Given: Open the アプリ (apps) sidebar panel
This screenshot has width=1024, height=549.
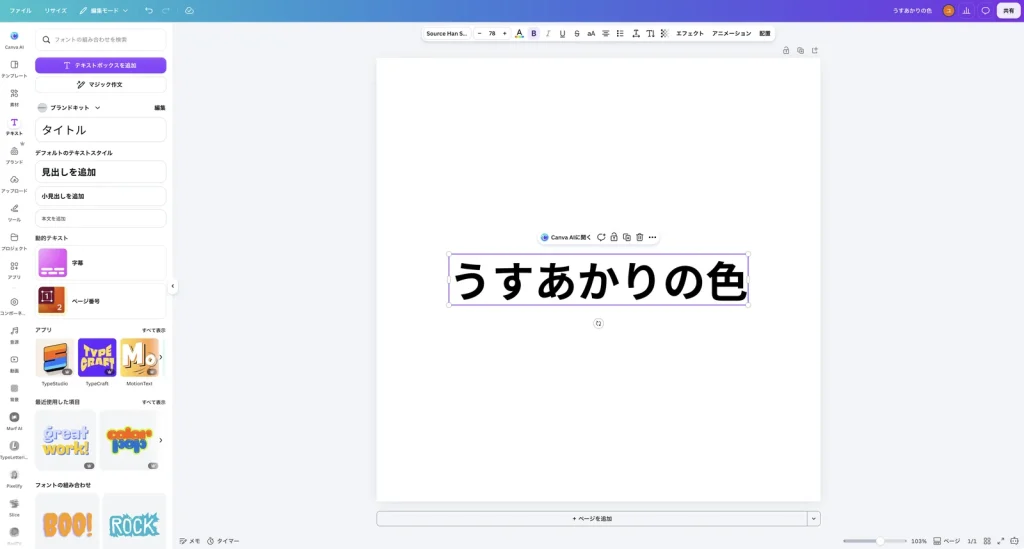Looking at the screenshot, I should (14, 270).
